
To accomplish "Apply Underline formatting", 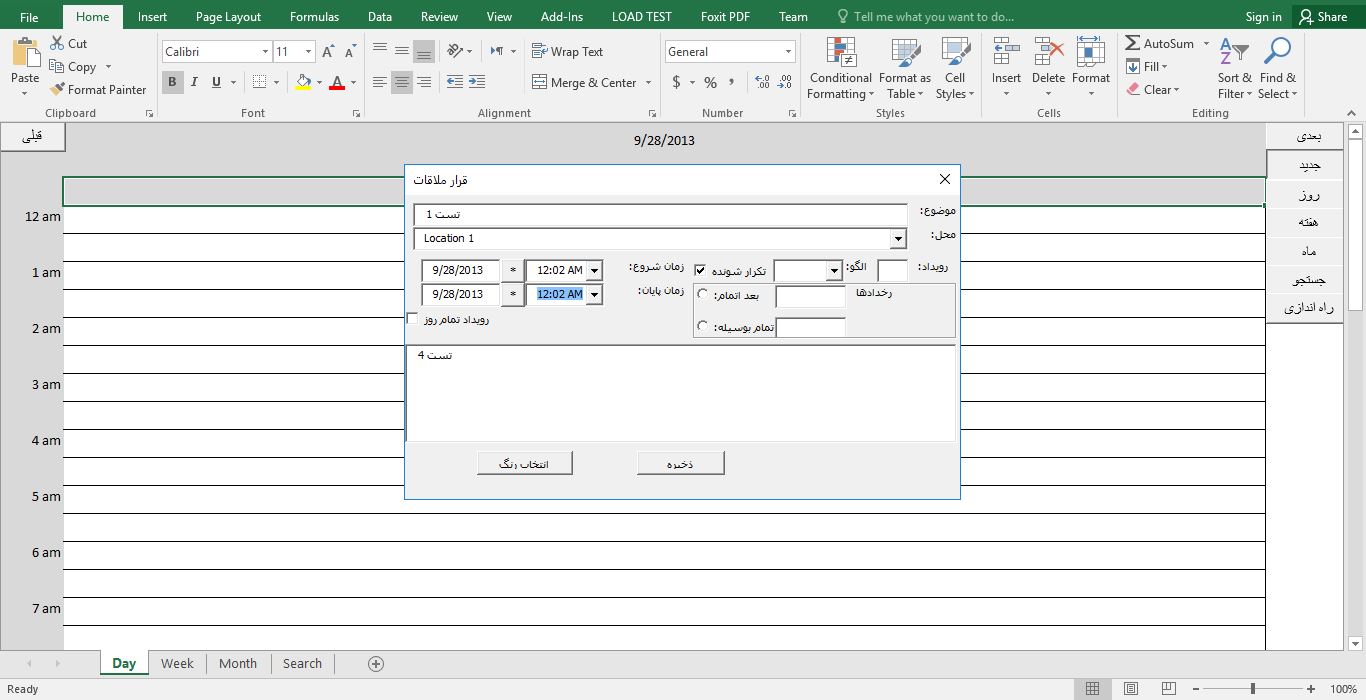I will coord(216,82).
